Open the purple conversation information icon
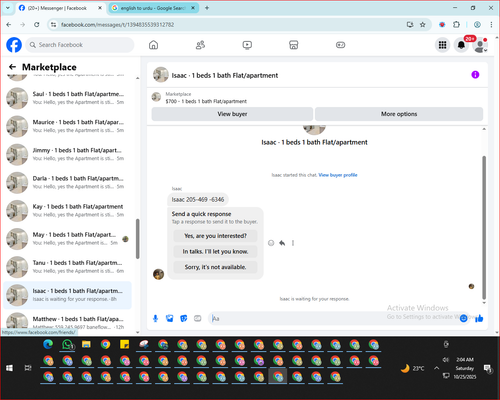Screen dimensions: 500x400 [x=475, y=75]
